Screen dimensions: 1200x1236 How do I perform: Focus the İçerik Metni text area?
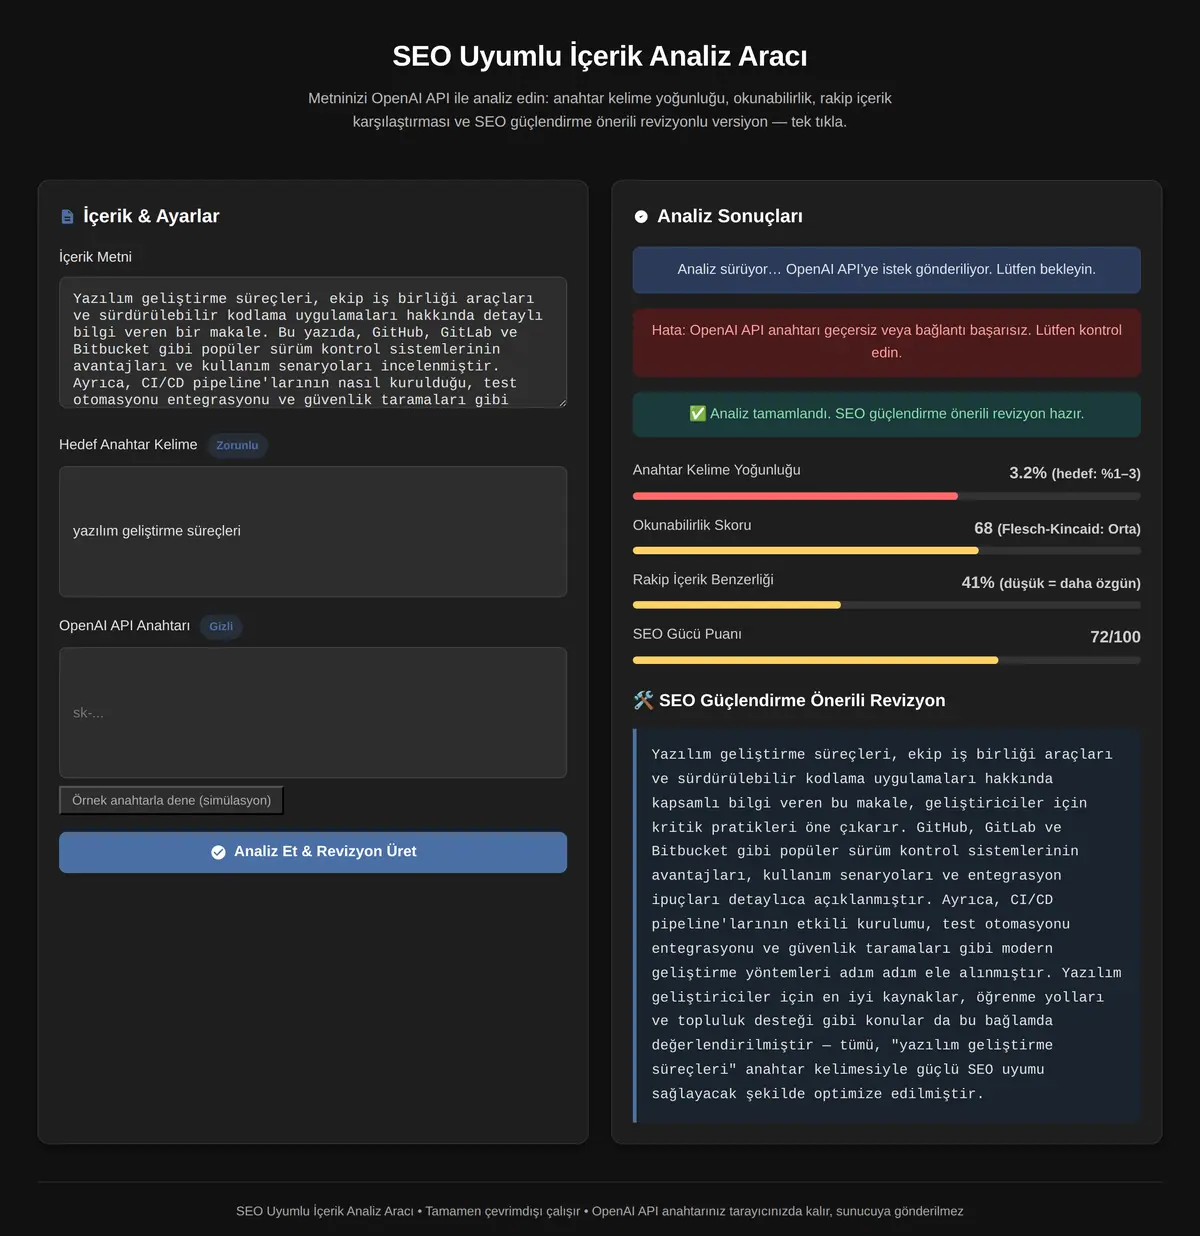(313, 342)
